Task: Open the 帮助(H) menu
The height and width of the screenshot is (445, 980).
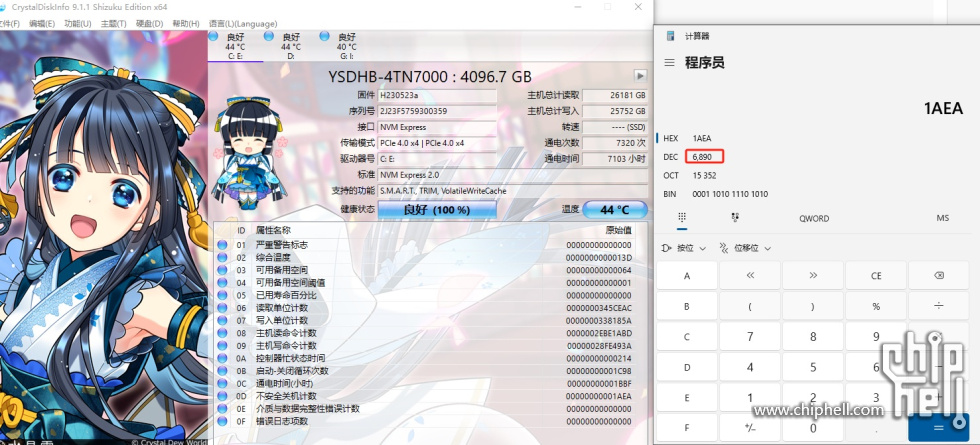Action: [186, 24]
